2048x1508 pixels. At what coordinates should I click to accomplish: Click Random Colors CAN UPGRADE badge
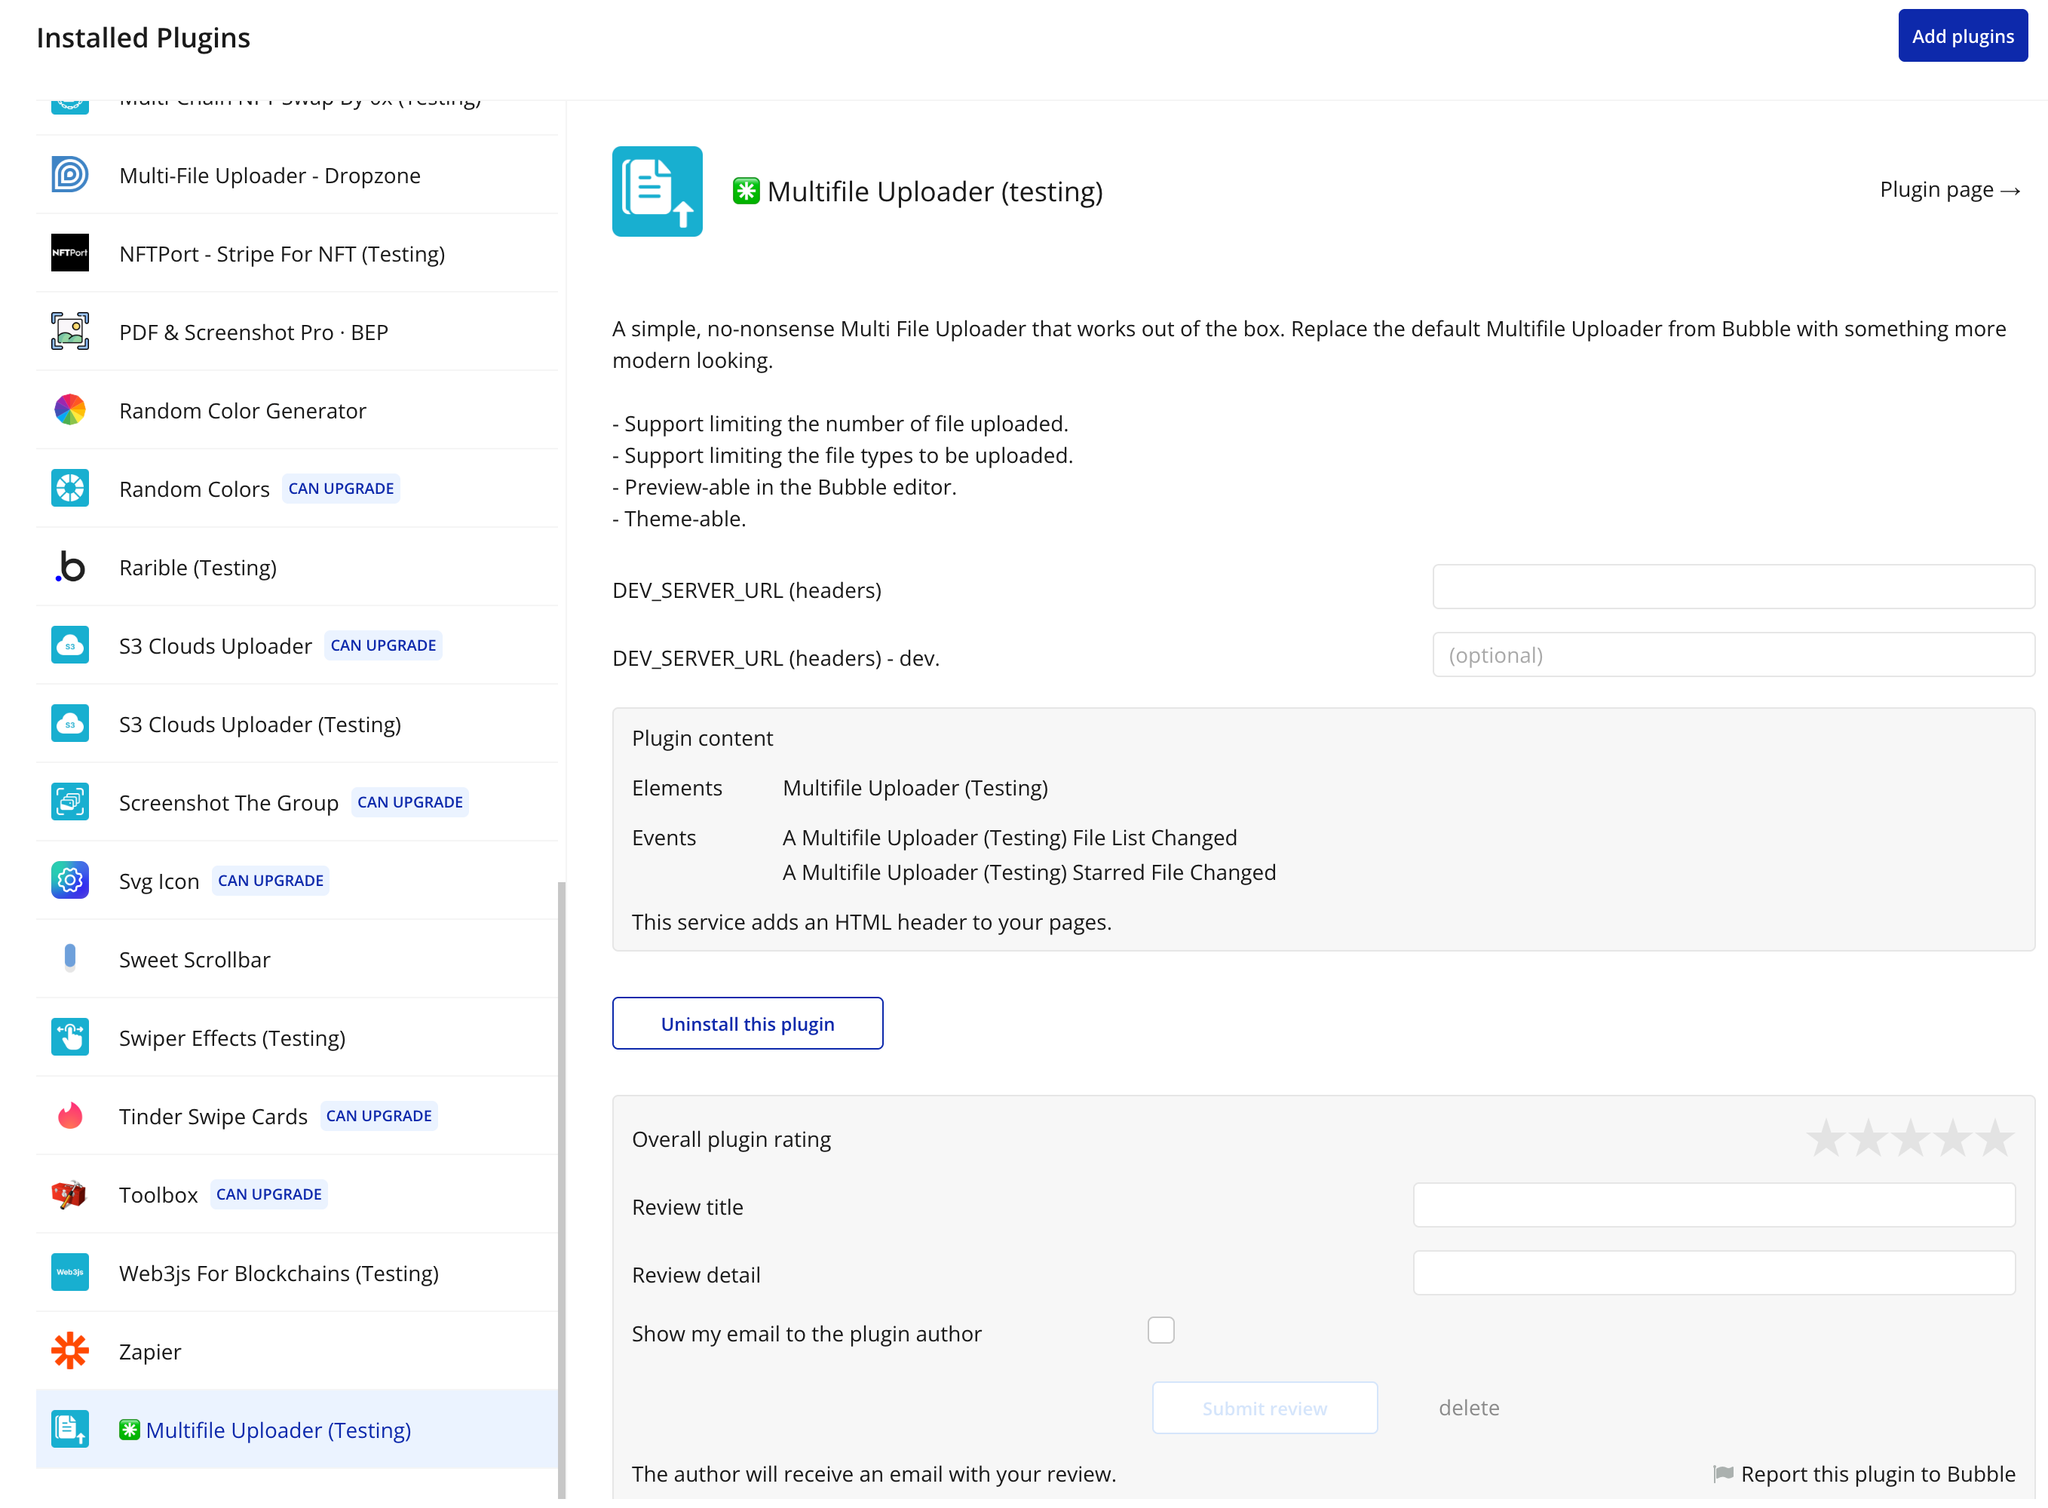click(x=341, y=488)
